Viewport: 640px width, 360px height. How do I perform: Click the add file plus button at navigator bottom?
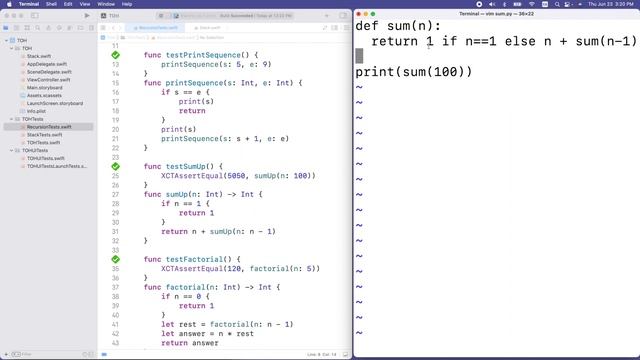(6, 354)
